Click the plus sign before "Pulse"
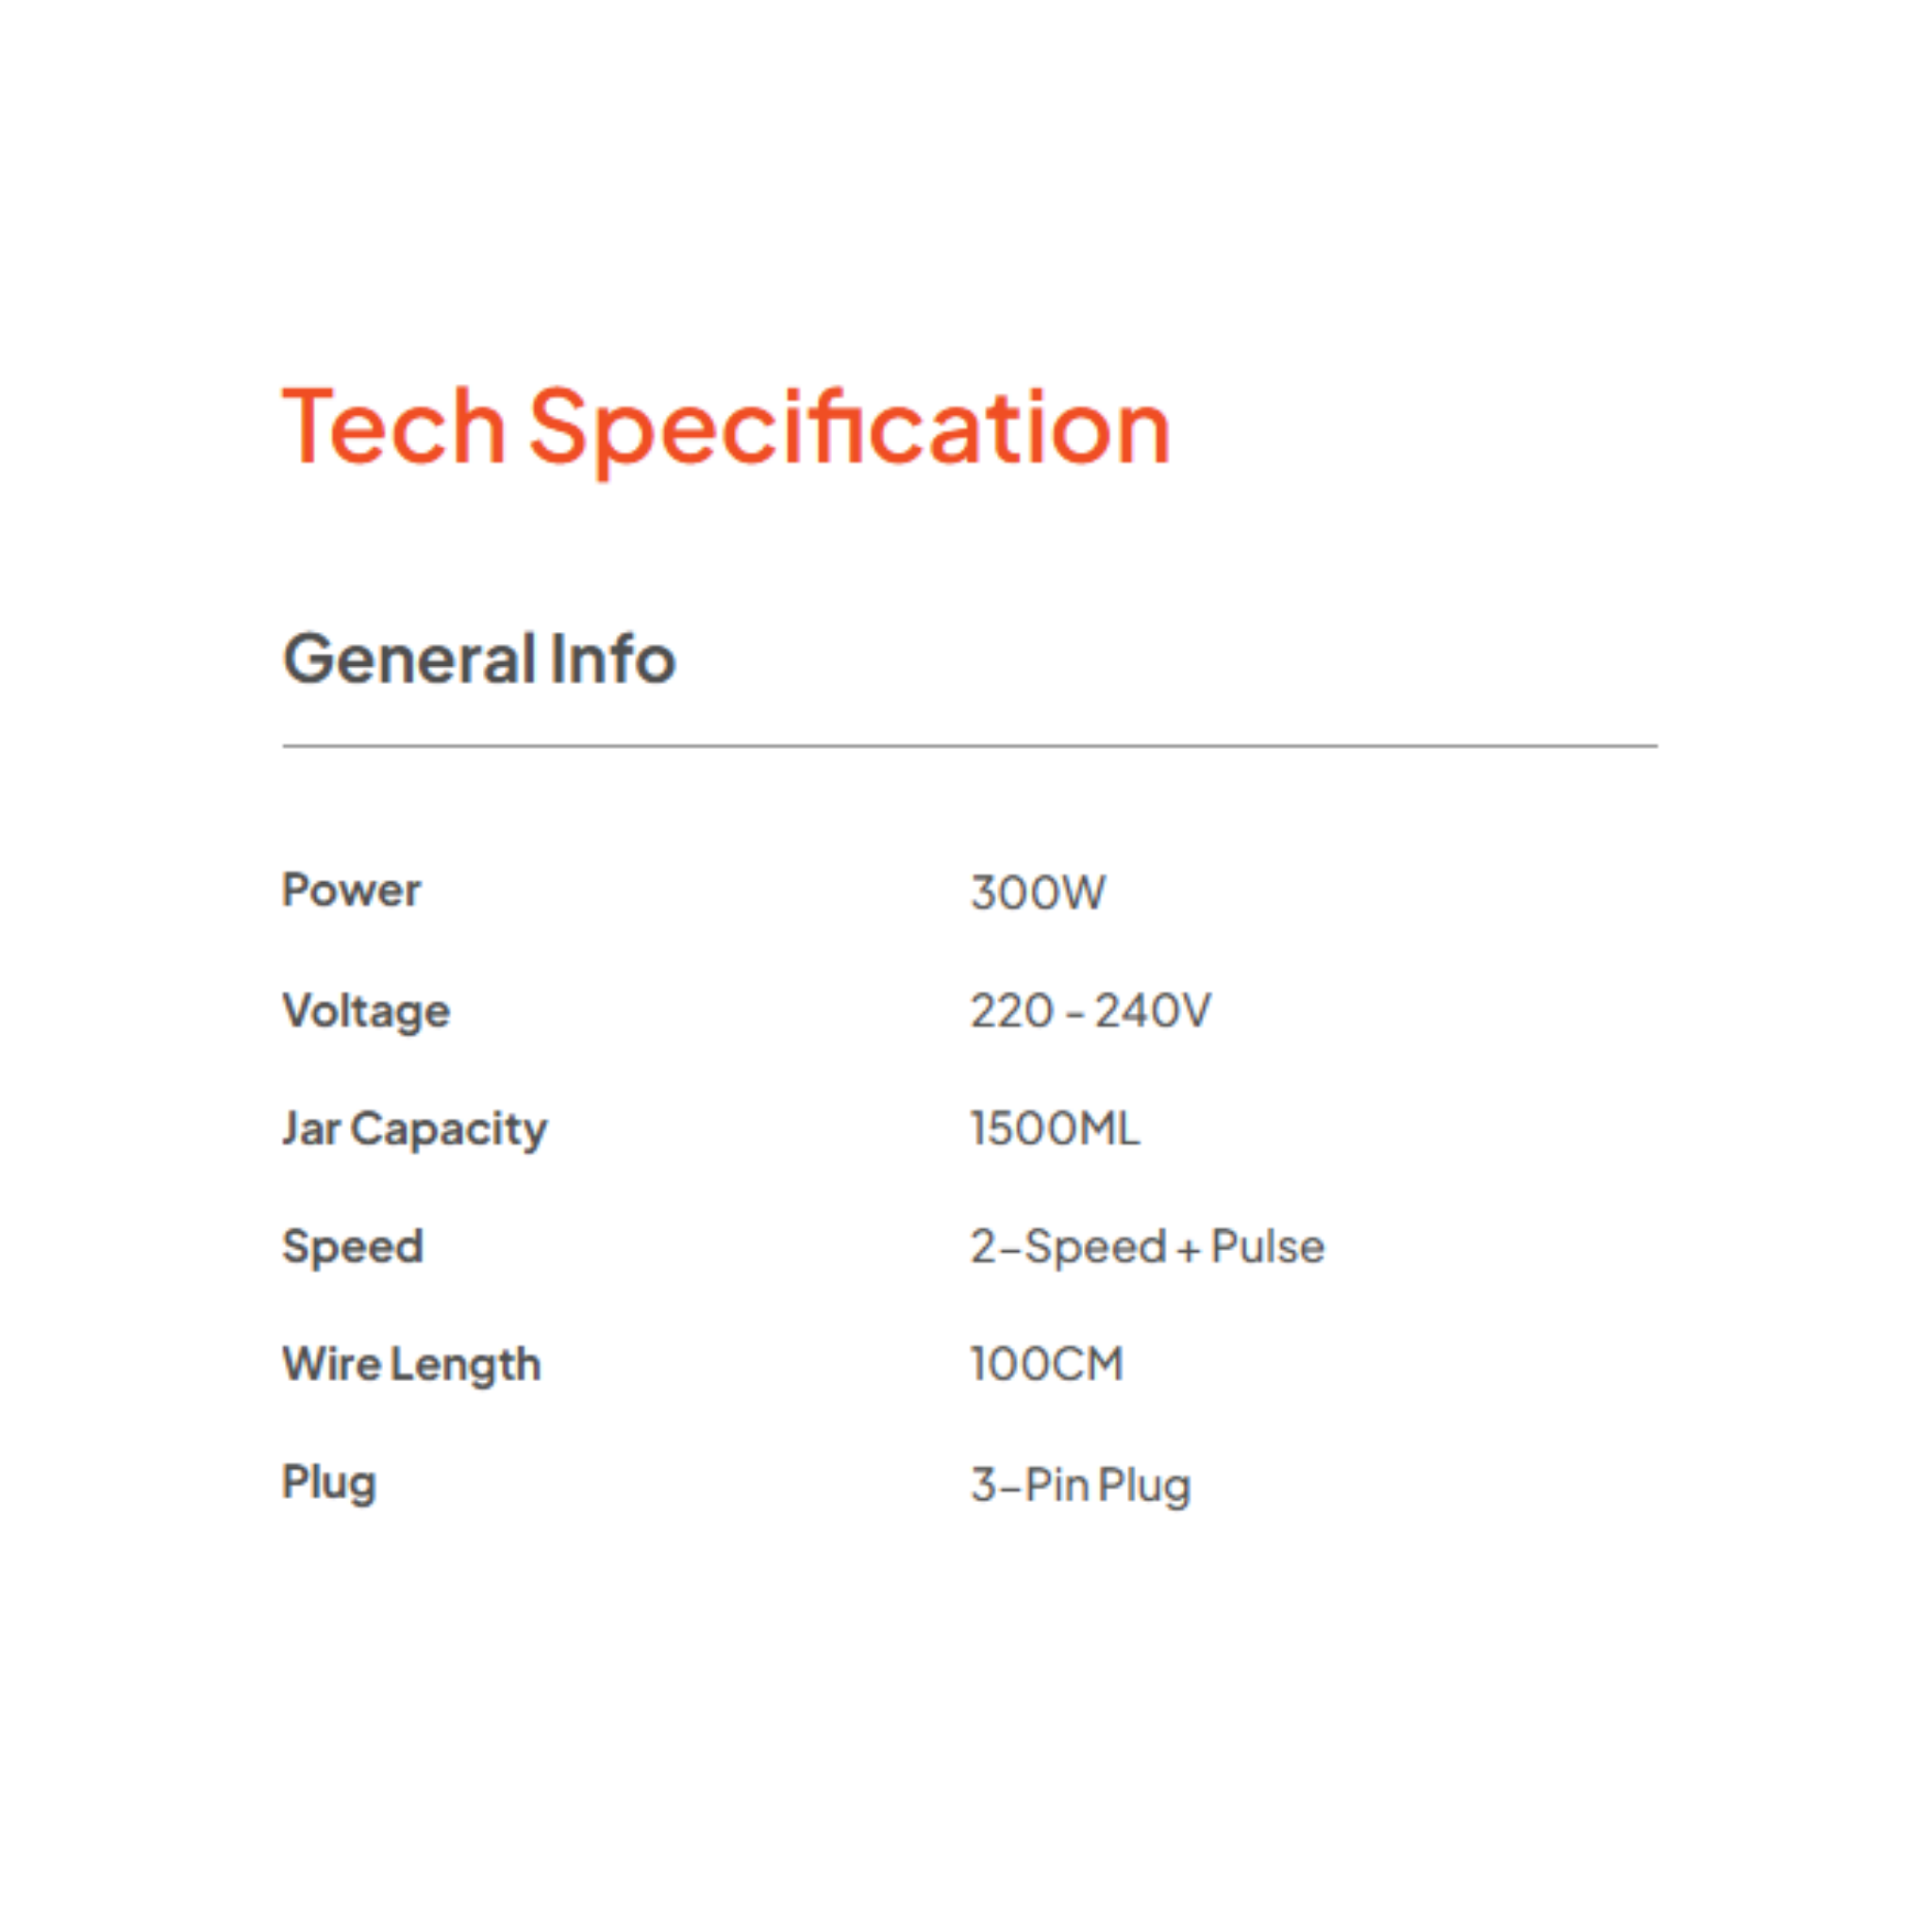The image size is (1932, 1932). 1188,1250
